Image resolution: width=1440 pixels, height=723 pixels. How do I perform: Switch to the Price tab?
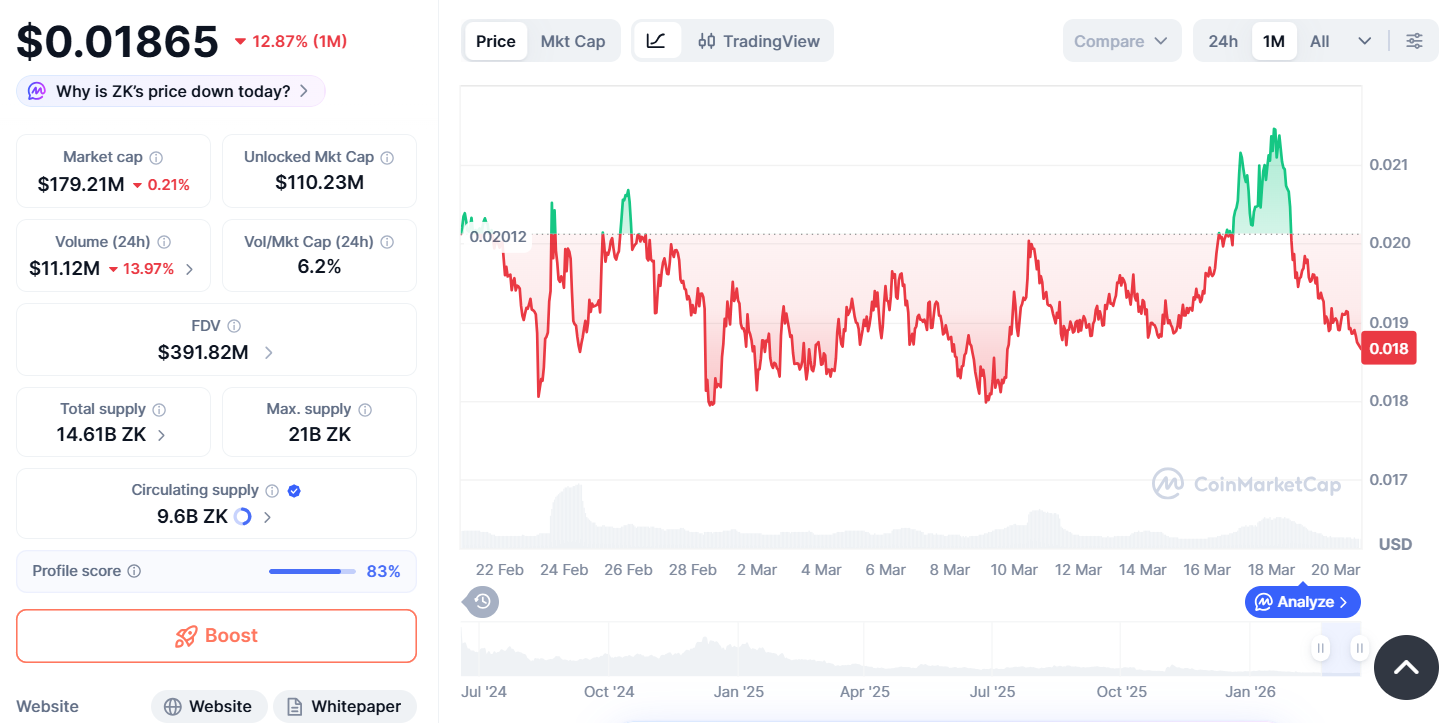click(x=496, y=41)
